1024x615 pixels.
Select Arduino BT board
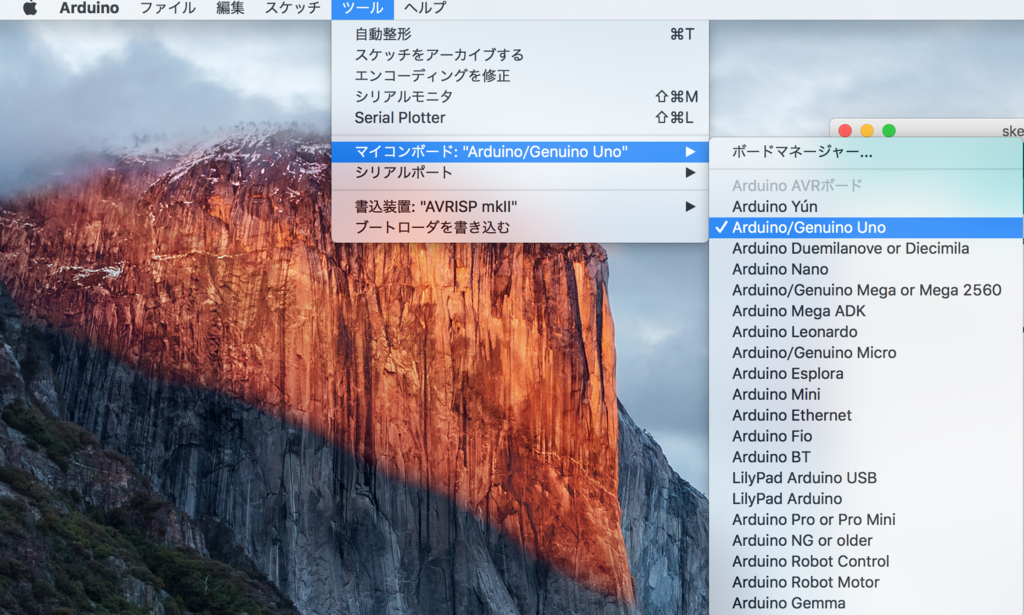pos(866,457)
